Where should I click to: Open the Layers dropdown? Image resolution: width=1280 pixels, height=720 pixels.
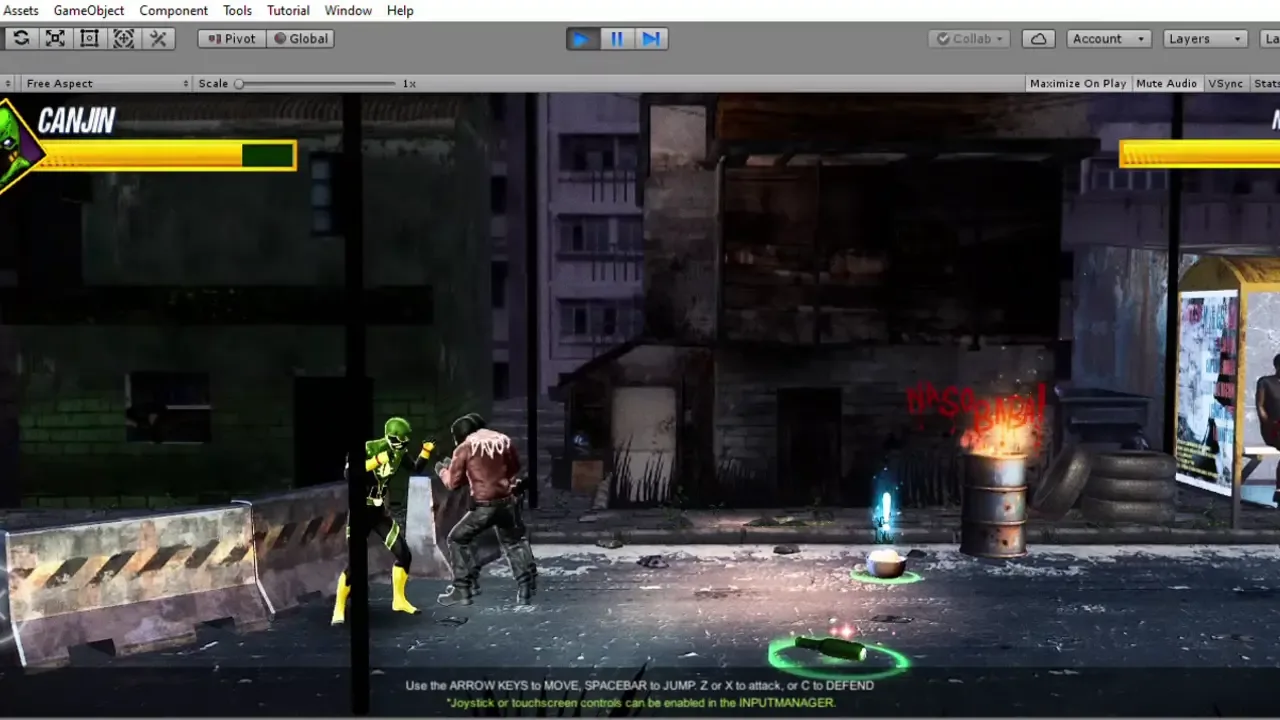tap(1206, 39)
